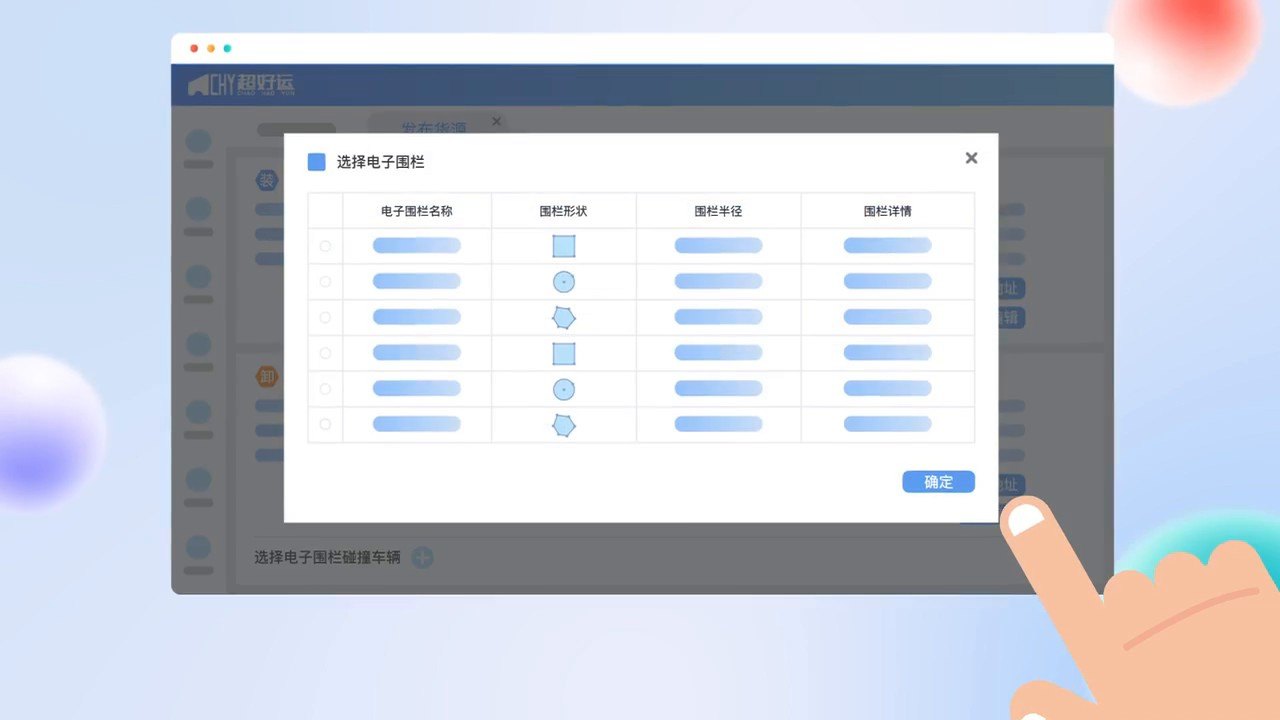Select the second row radio button
Viewport: 1280px width, 720px height.
point(325,282)
